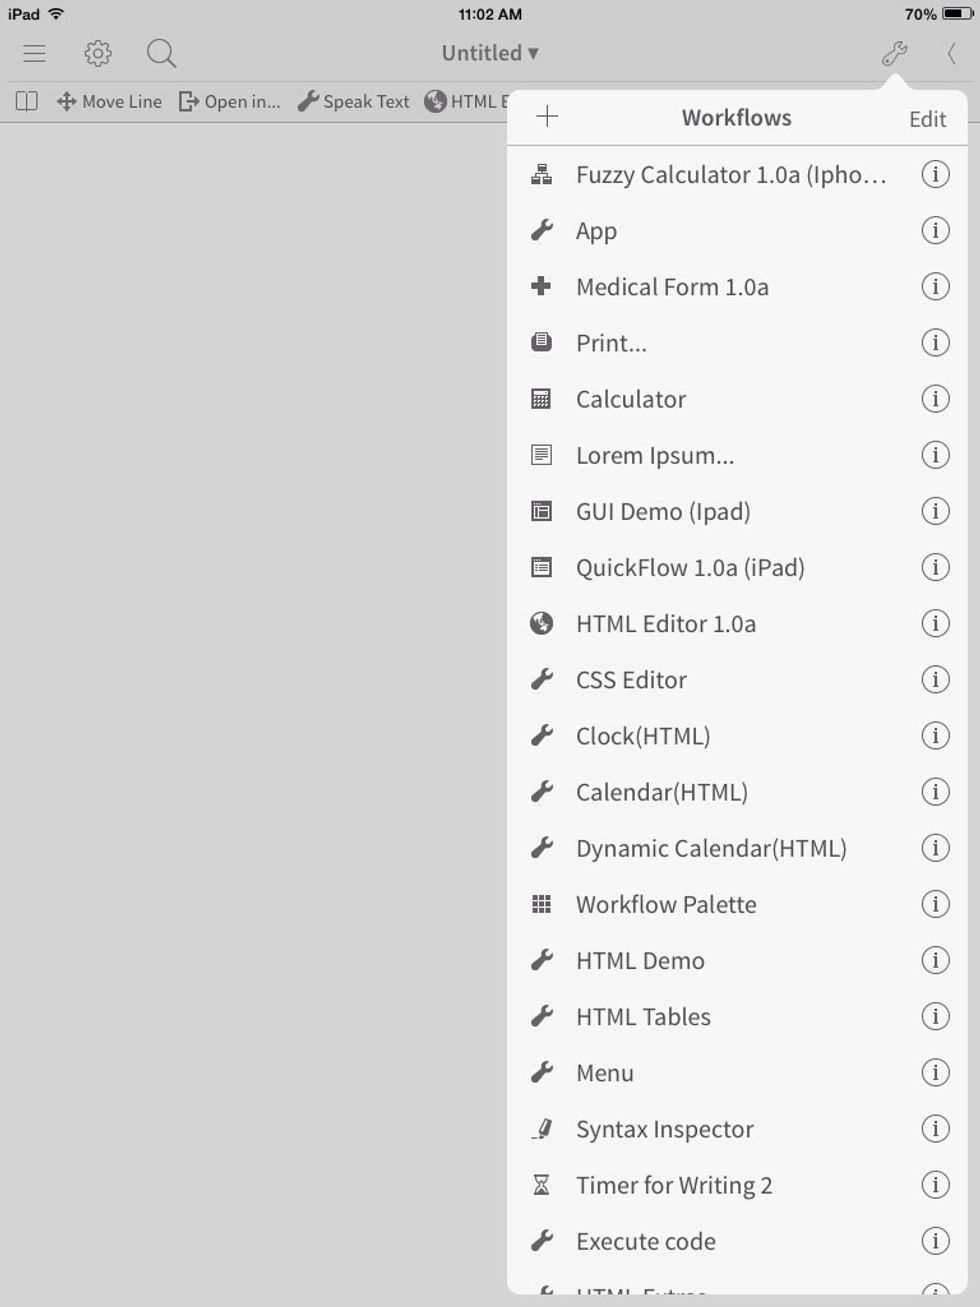The image size is (980, 1307).
Task: Open the settings gear icon
Action: click(97, 53)
